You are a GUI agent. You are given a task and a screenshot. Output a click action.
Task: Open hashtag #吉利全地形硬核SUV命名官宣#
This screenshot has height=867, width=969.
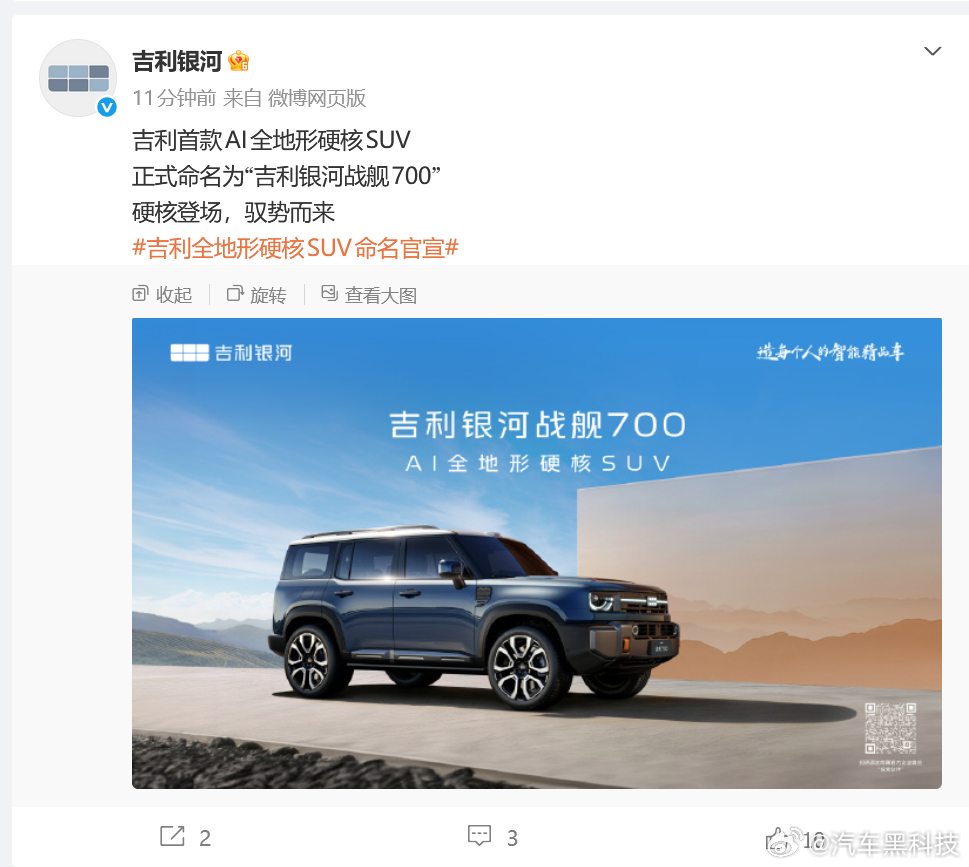(x=295, y=248)
